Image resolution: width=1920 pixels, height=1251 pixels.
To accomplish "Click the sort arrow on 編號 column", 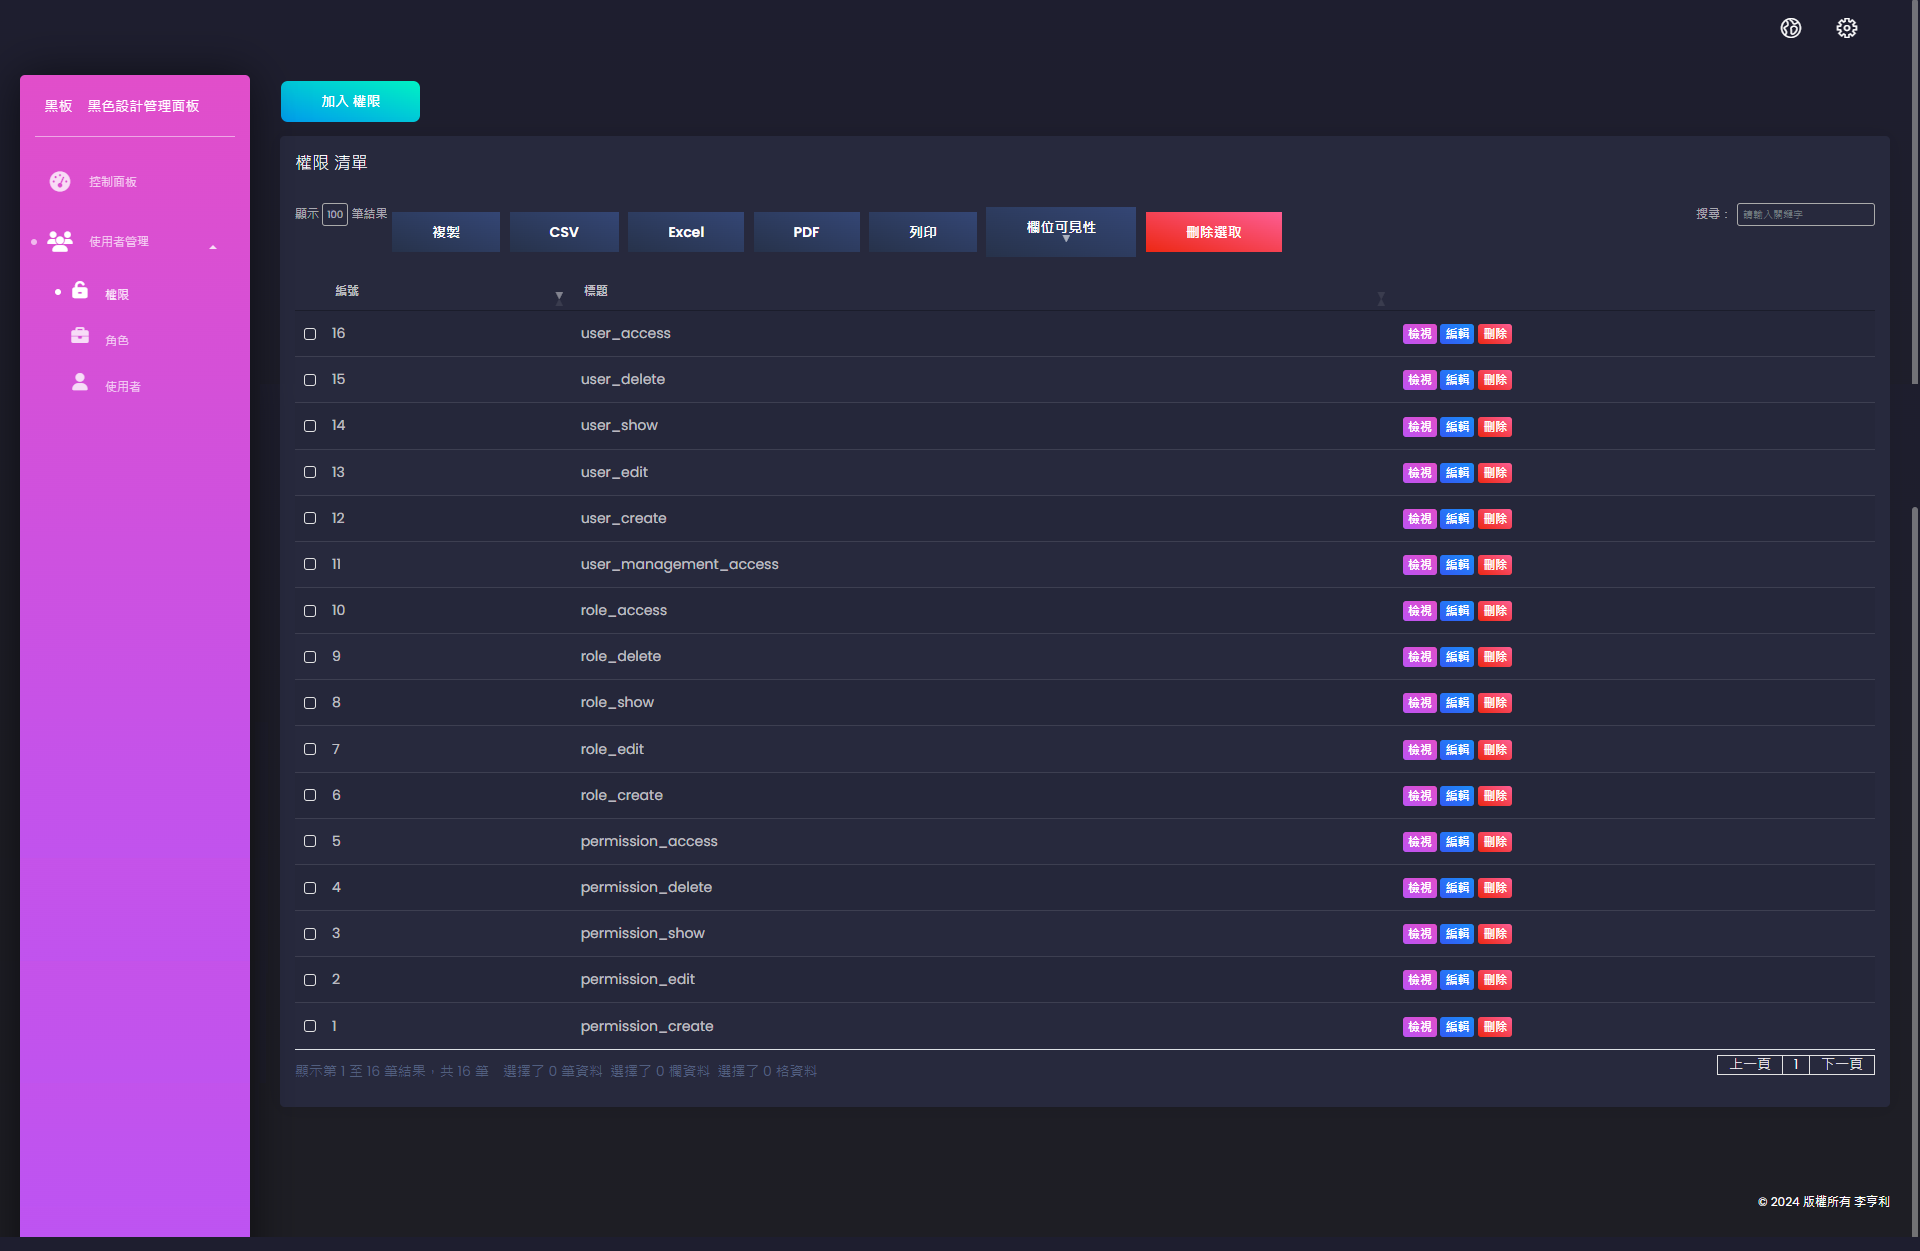I will tap(558, 296).
